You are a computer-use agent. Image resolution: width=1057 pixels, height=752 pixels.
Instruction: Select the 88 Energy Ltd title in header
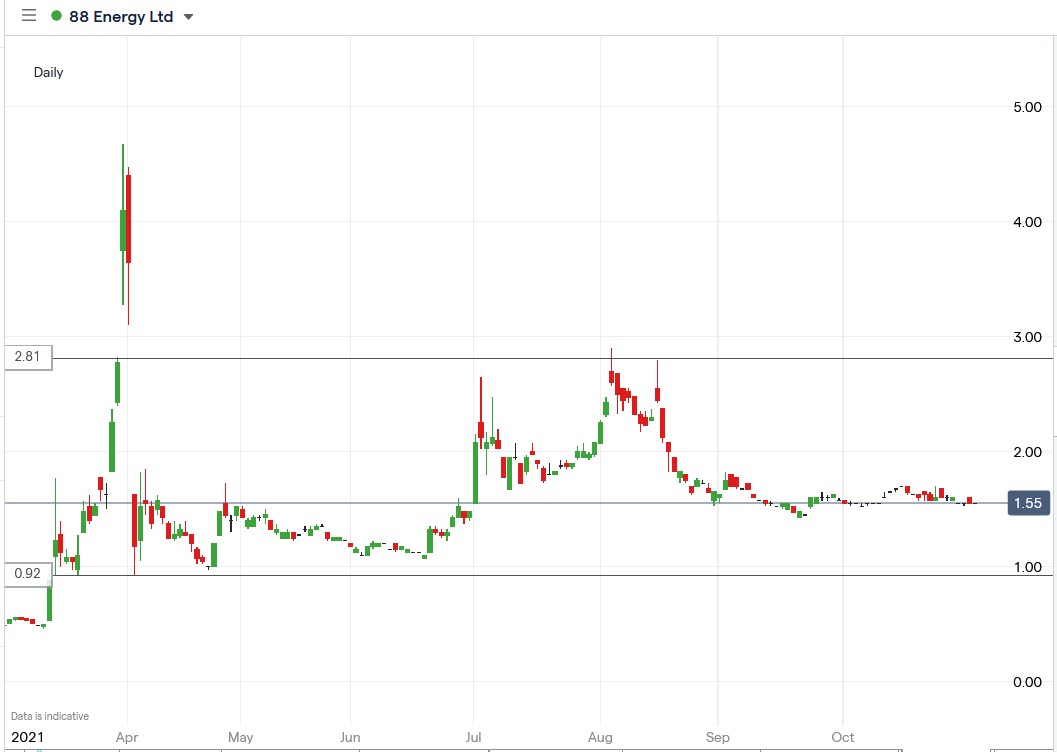[x=120, y=16]
